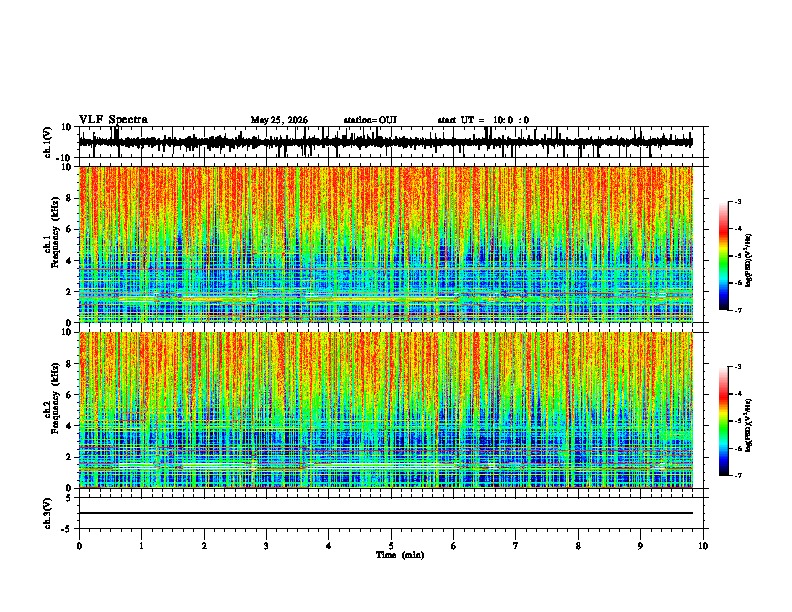Click the ch.3 flat voltage line

[x=386, y=513]
